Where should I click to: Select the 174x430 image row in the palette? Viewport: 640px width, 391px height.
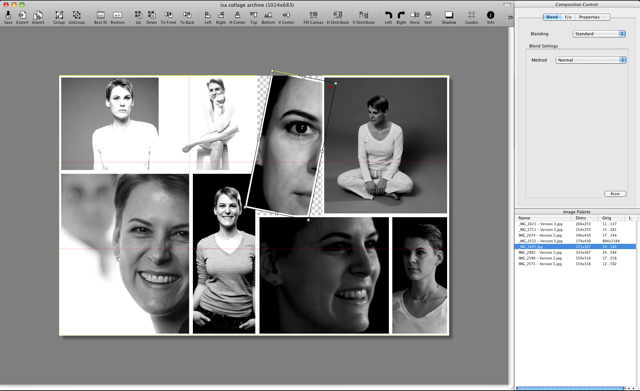575,241
